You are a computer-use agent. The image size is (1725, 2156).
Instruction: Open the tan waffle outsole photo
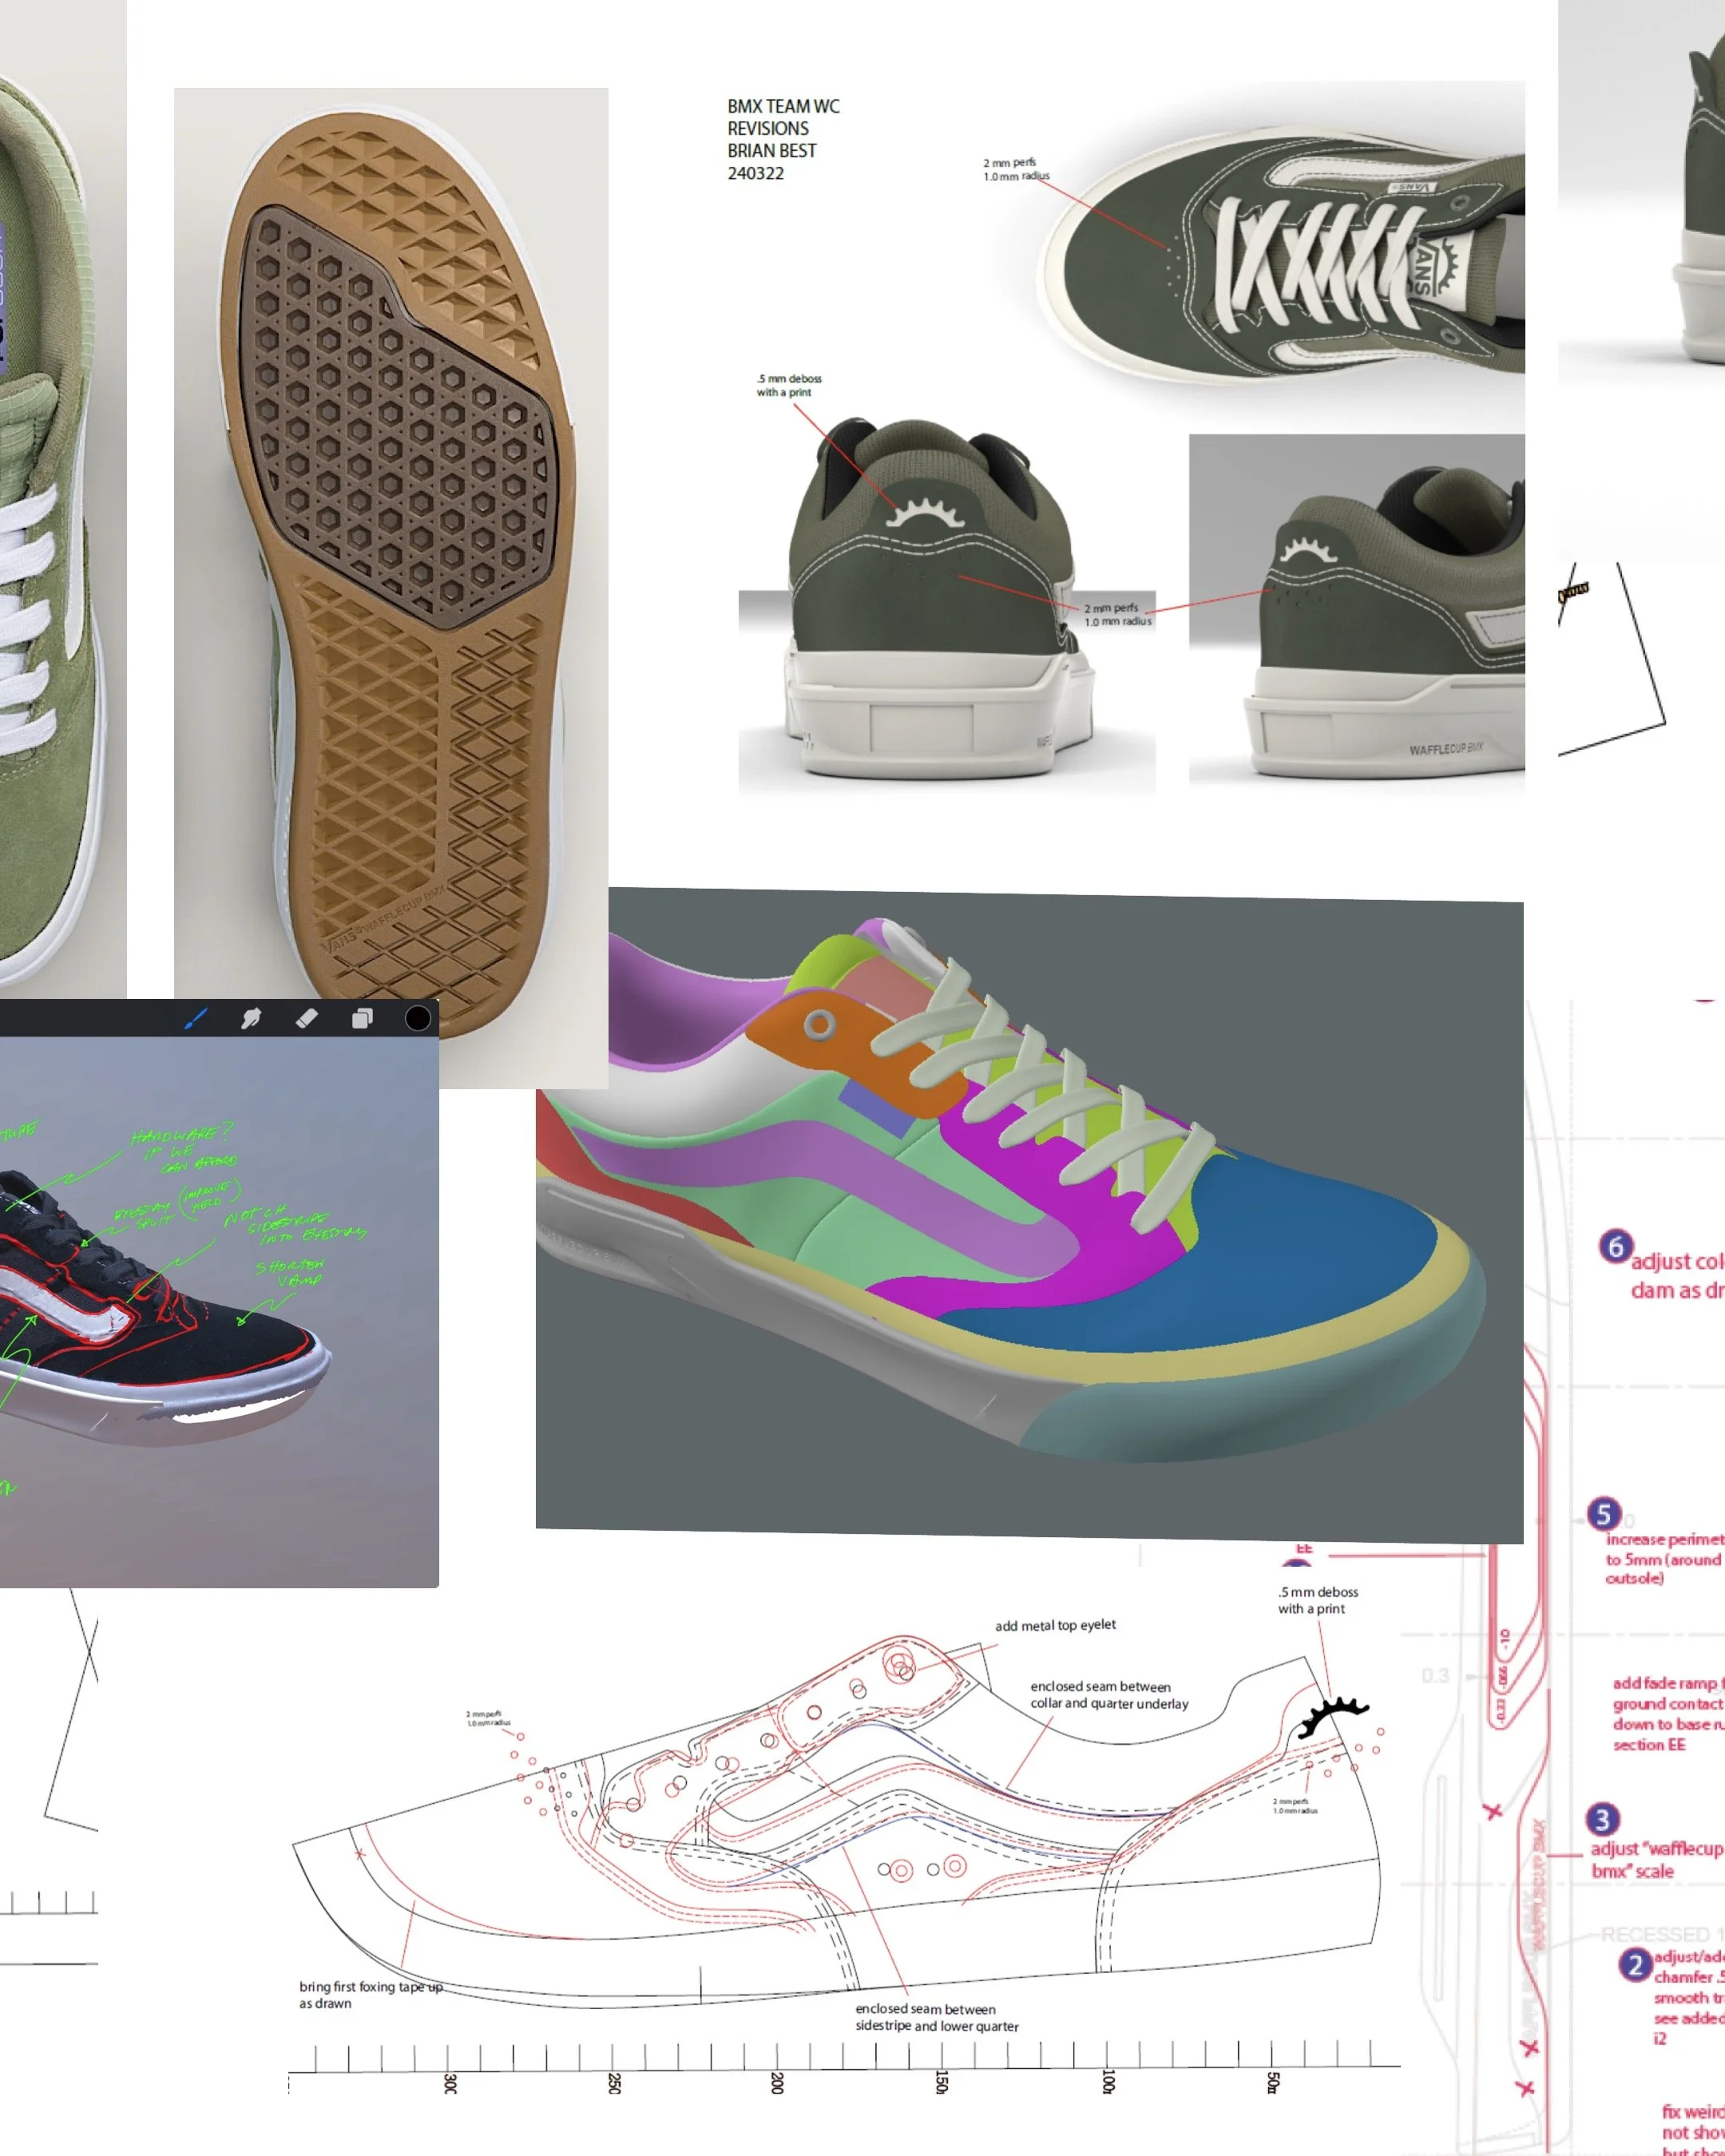coord(390,560)
